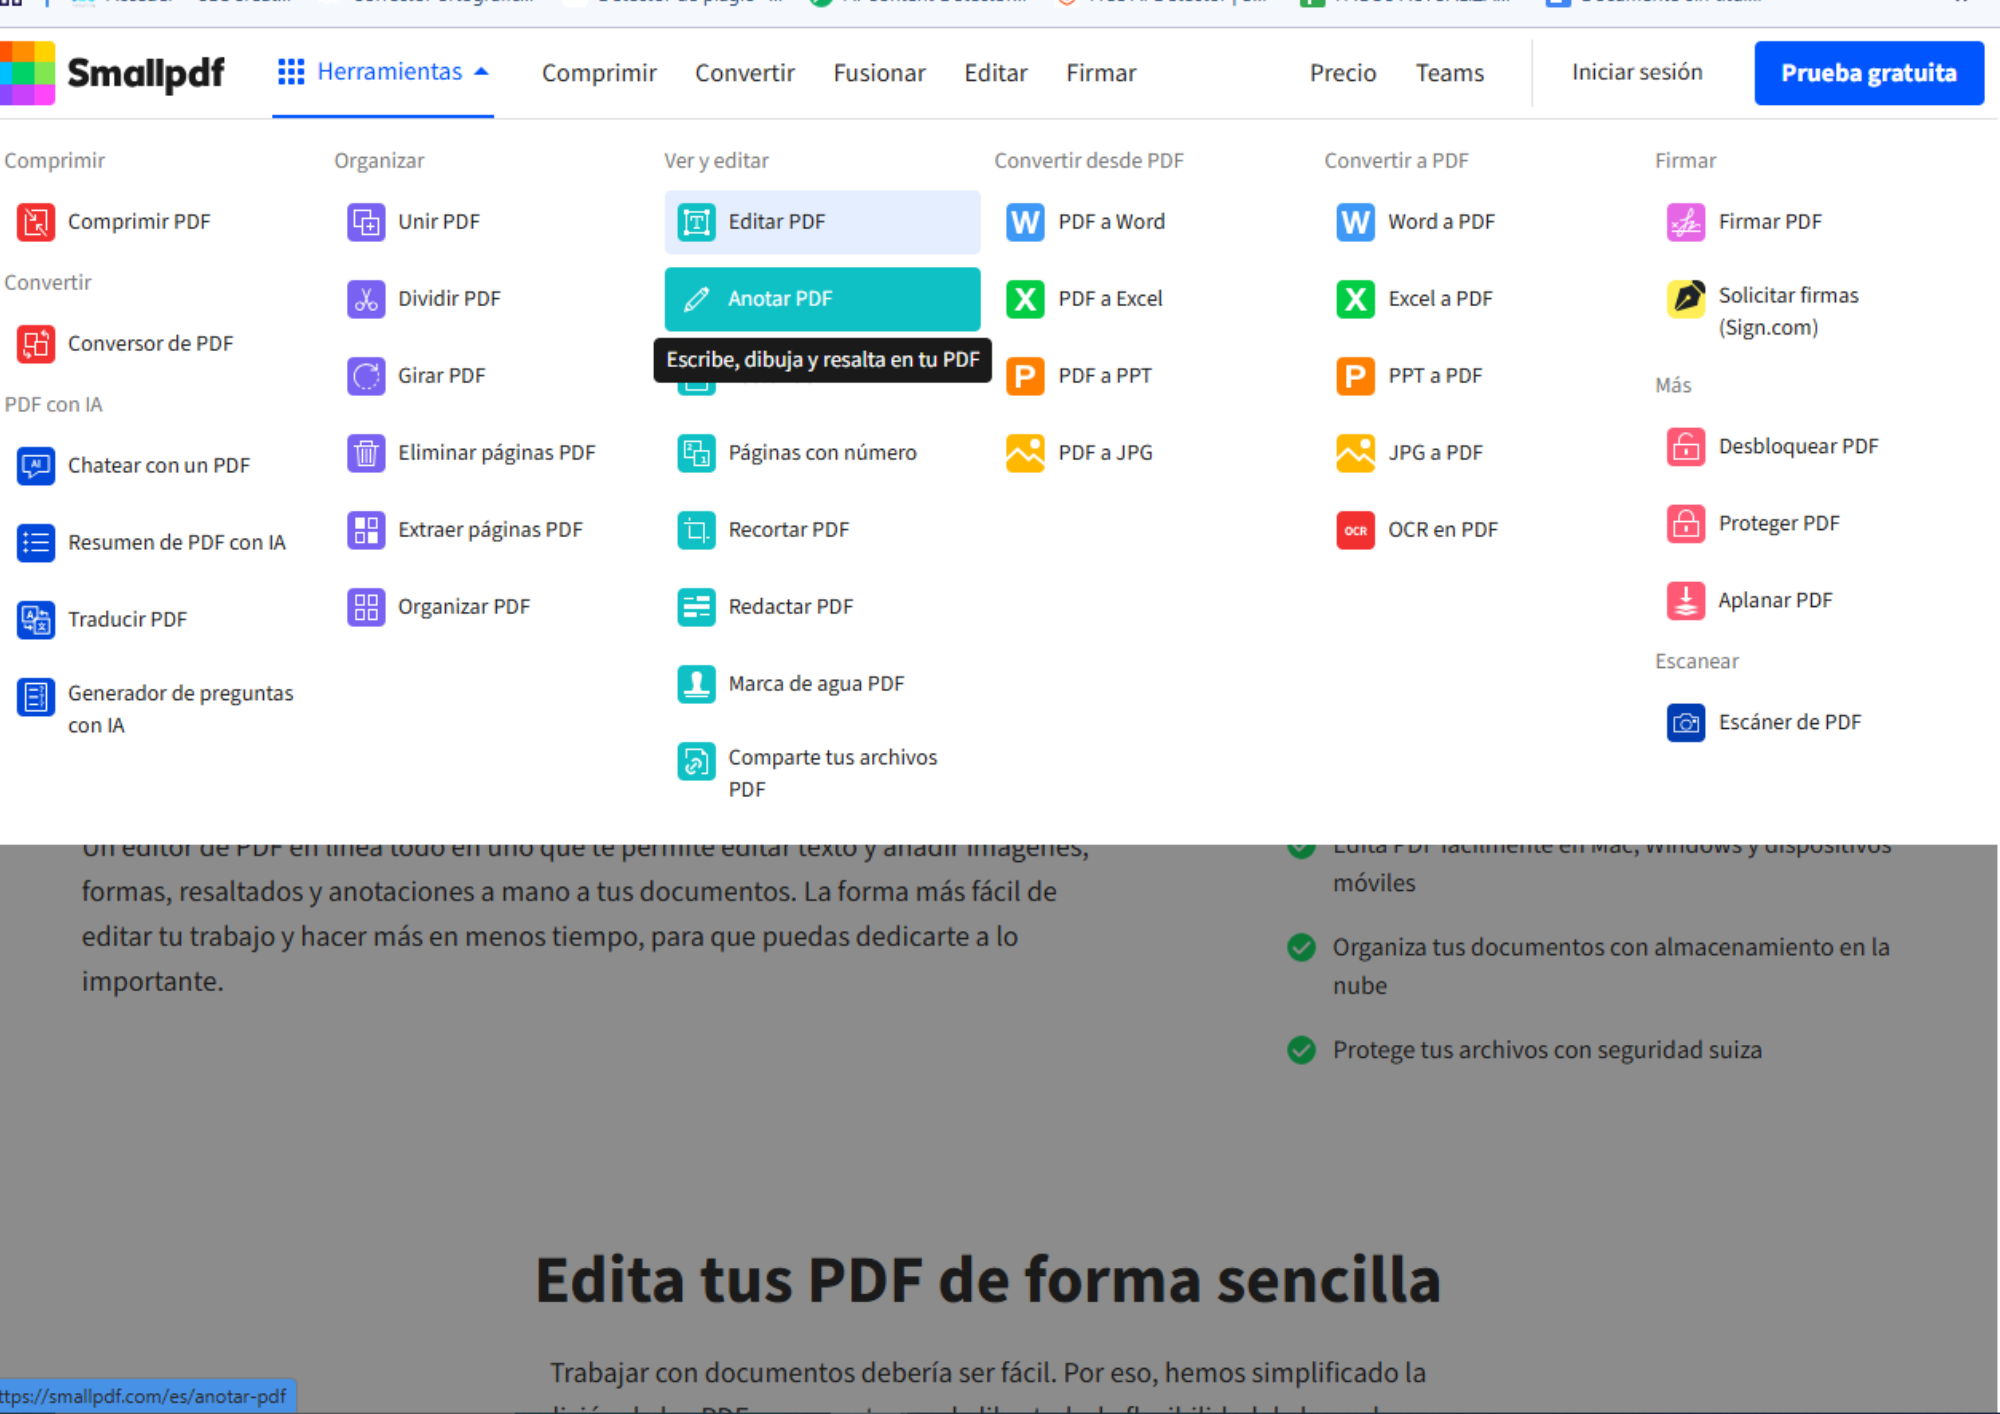
Task: Select the Extraer páginas PDF icon
Action: click(366, 530)
